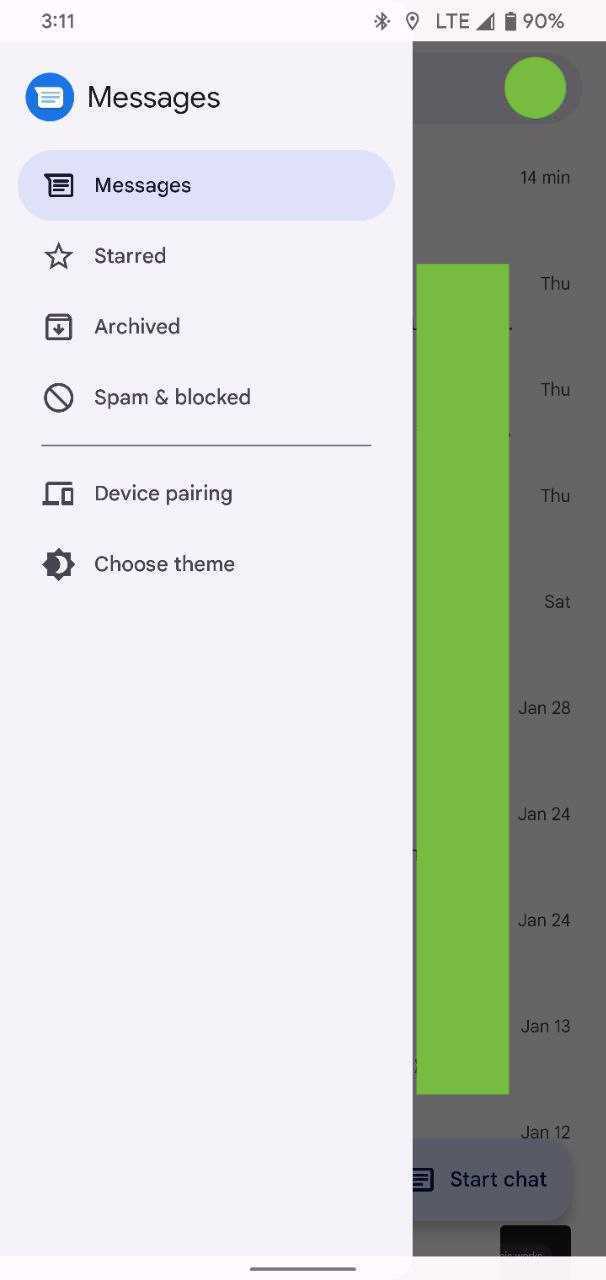The image size is (606, 1280).
Task: Go to Archived conversations
Action: tap(137, 327)
